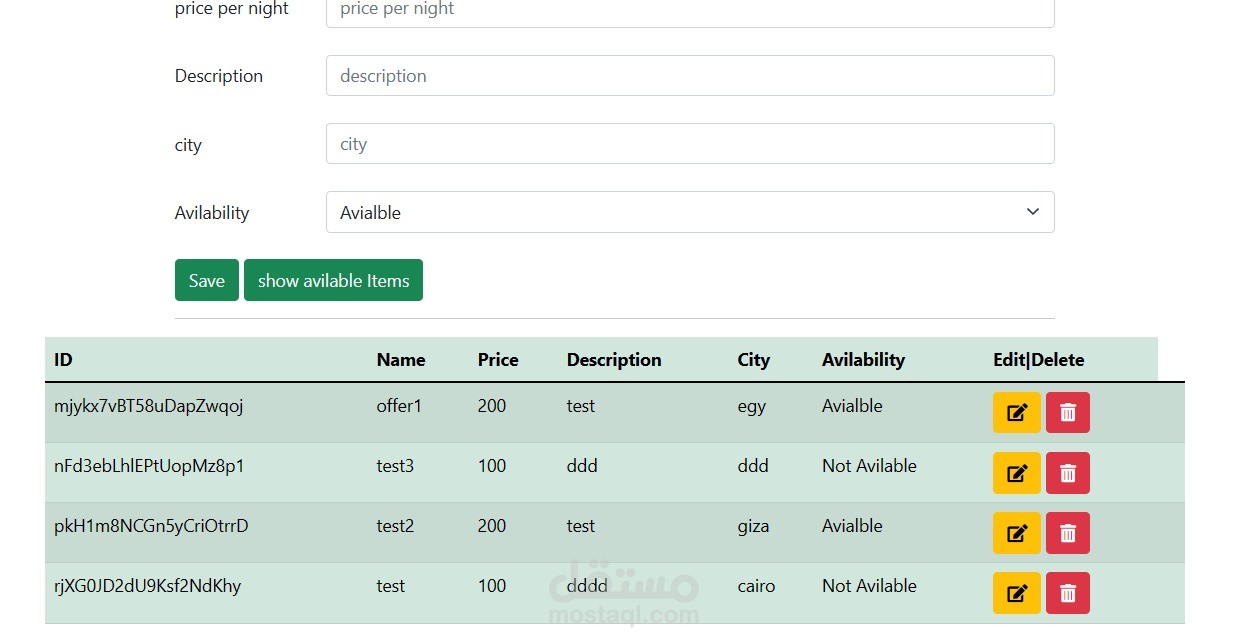1249x641 pixels.
Task: Click the Avilability column header
Action: tap(863, 360)
